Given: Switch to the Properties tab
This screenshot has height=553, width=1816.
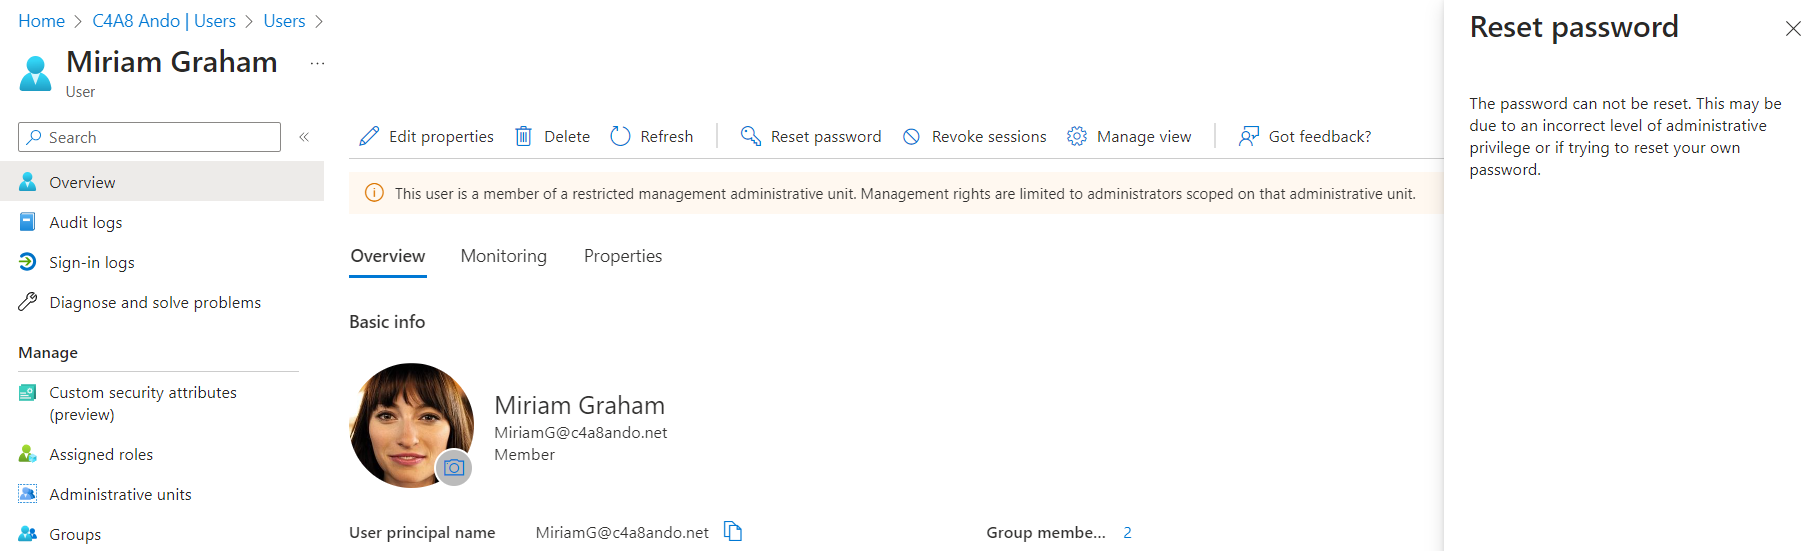Looking at the screenshot, I should (622, 256).
